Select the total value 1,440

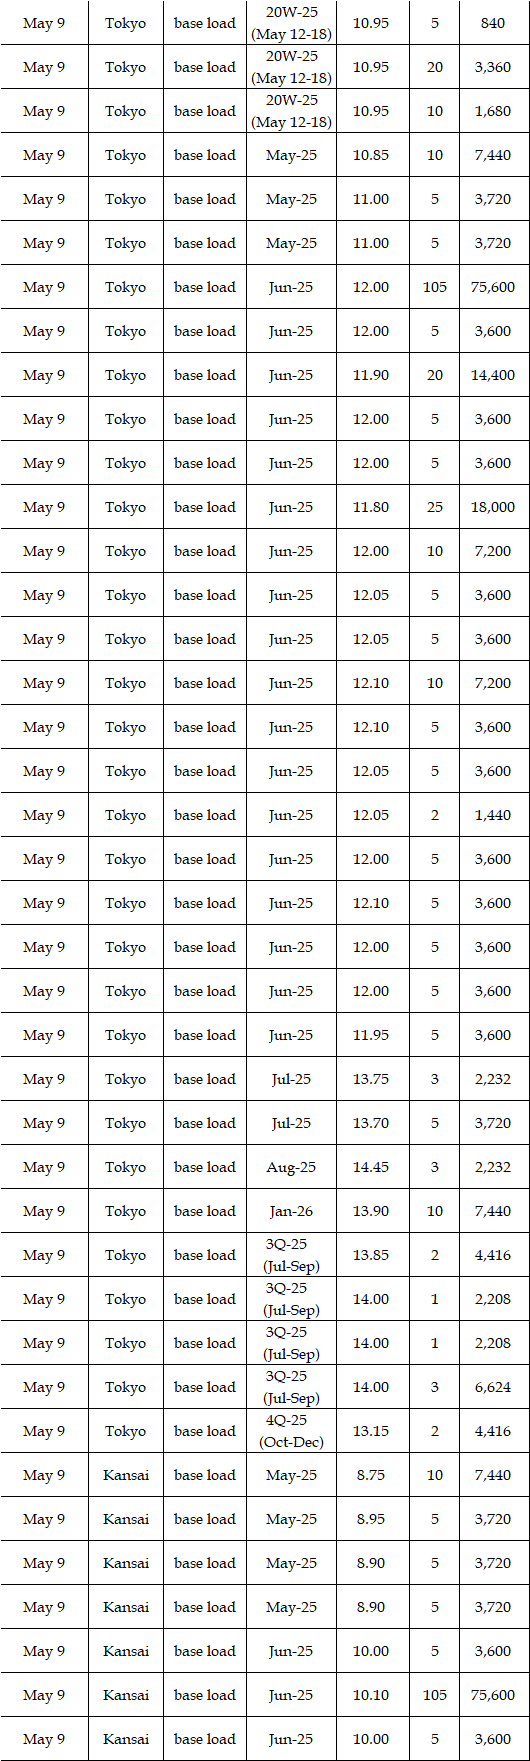pyautogui.click(x=493, y=815)
